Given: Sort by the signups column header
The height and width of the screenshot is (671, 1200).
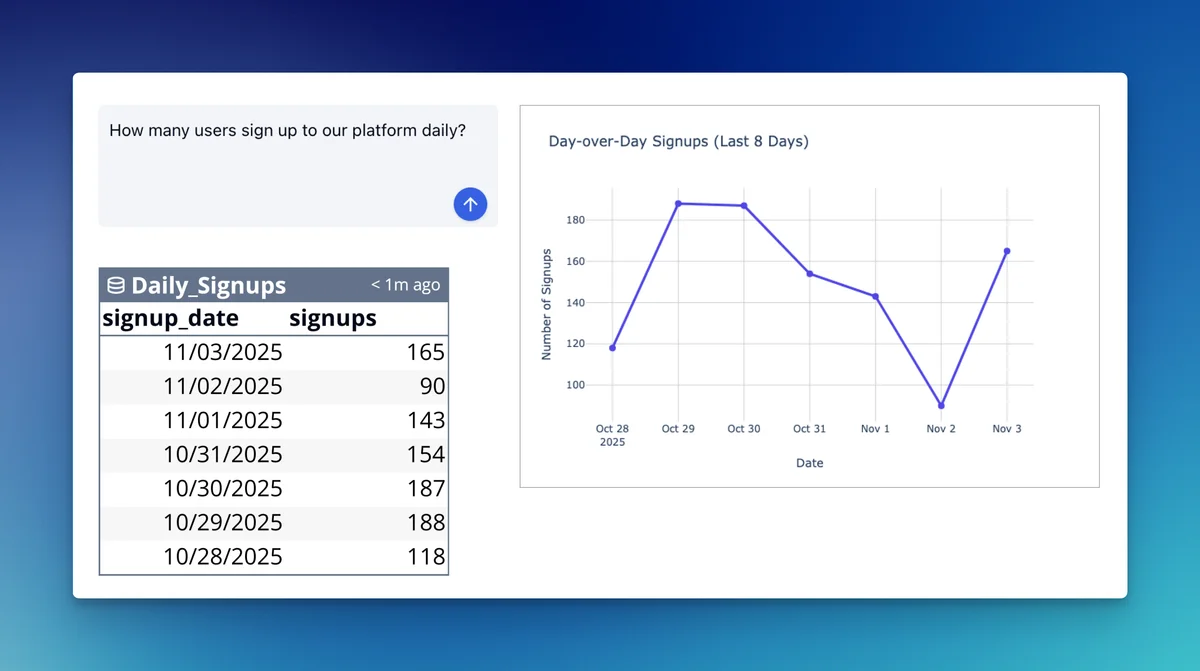Looking at the screenshot, I should (332, 318).
